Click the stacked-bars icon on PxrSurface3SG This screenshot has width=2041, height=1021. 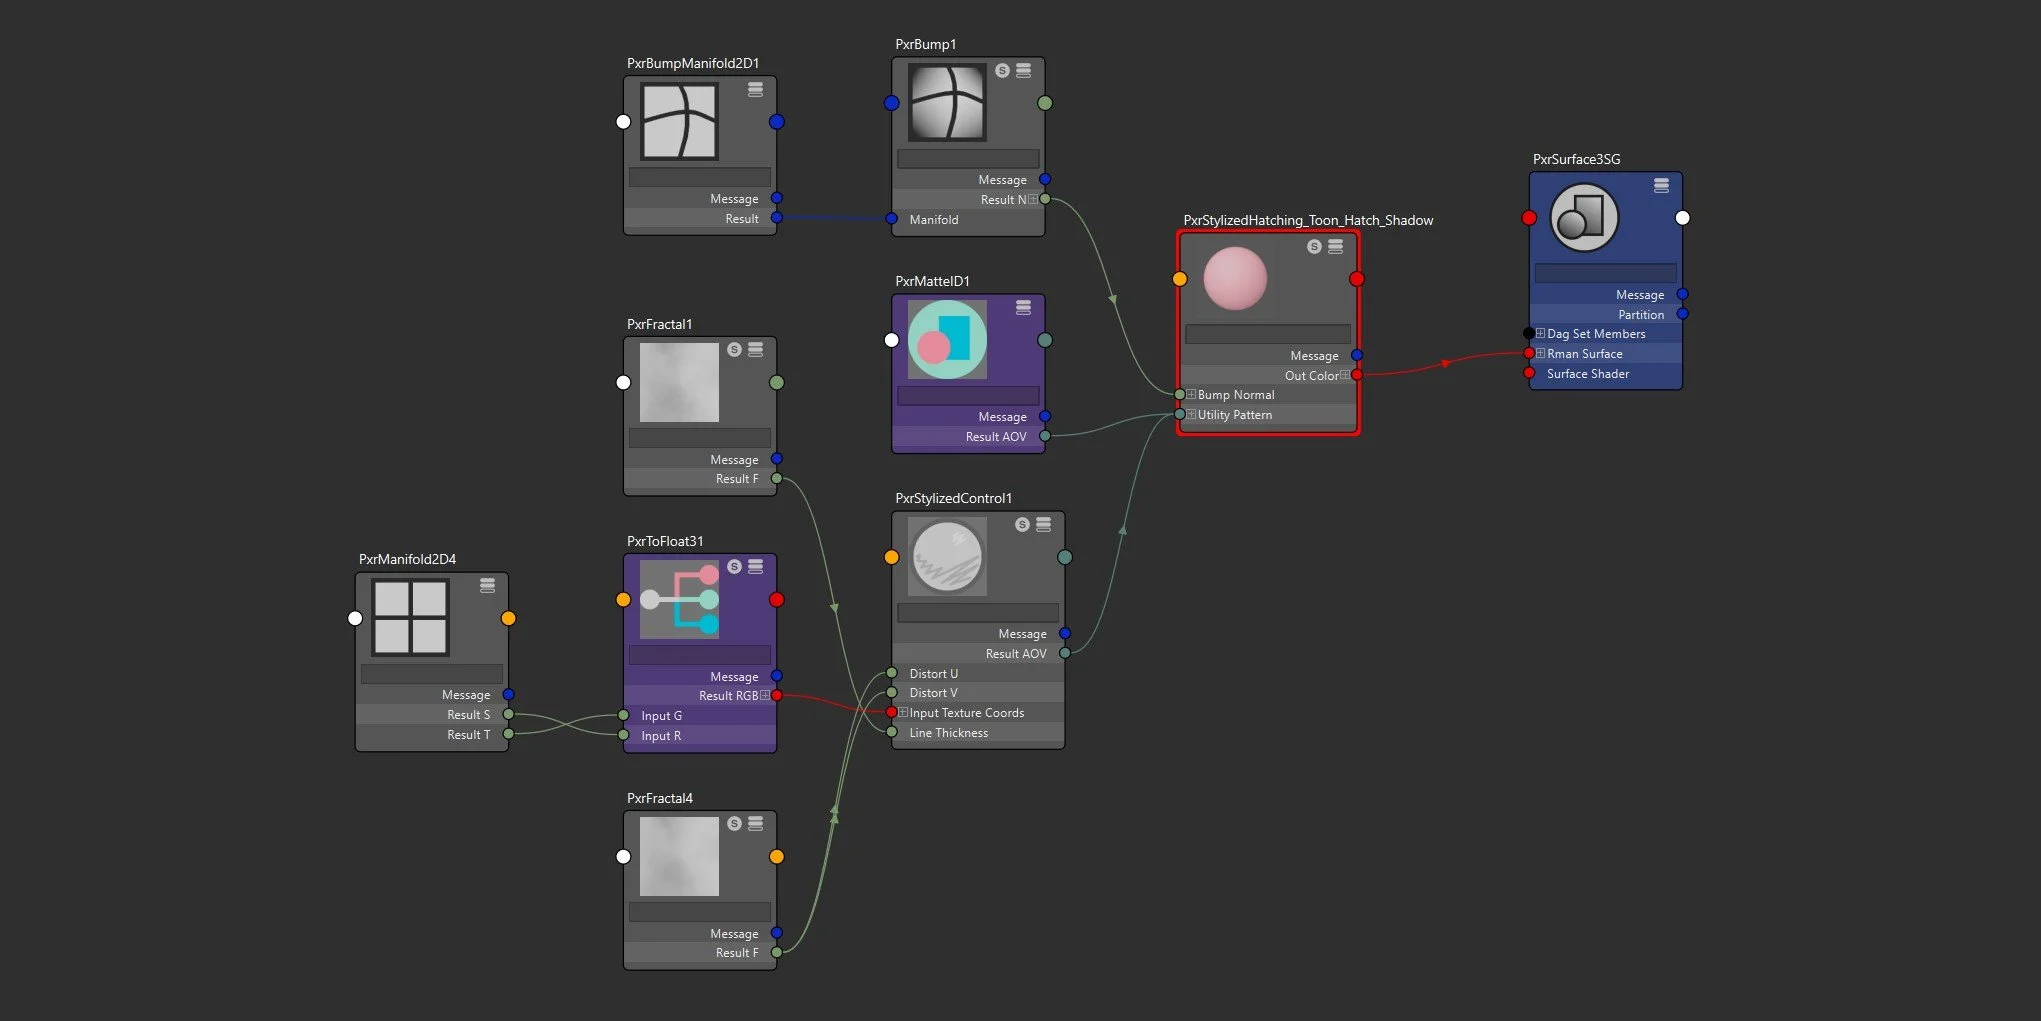[x=1661, y=186]
